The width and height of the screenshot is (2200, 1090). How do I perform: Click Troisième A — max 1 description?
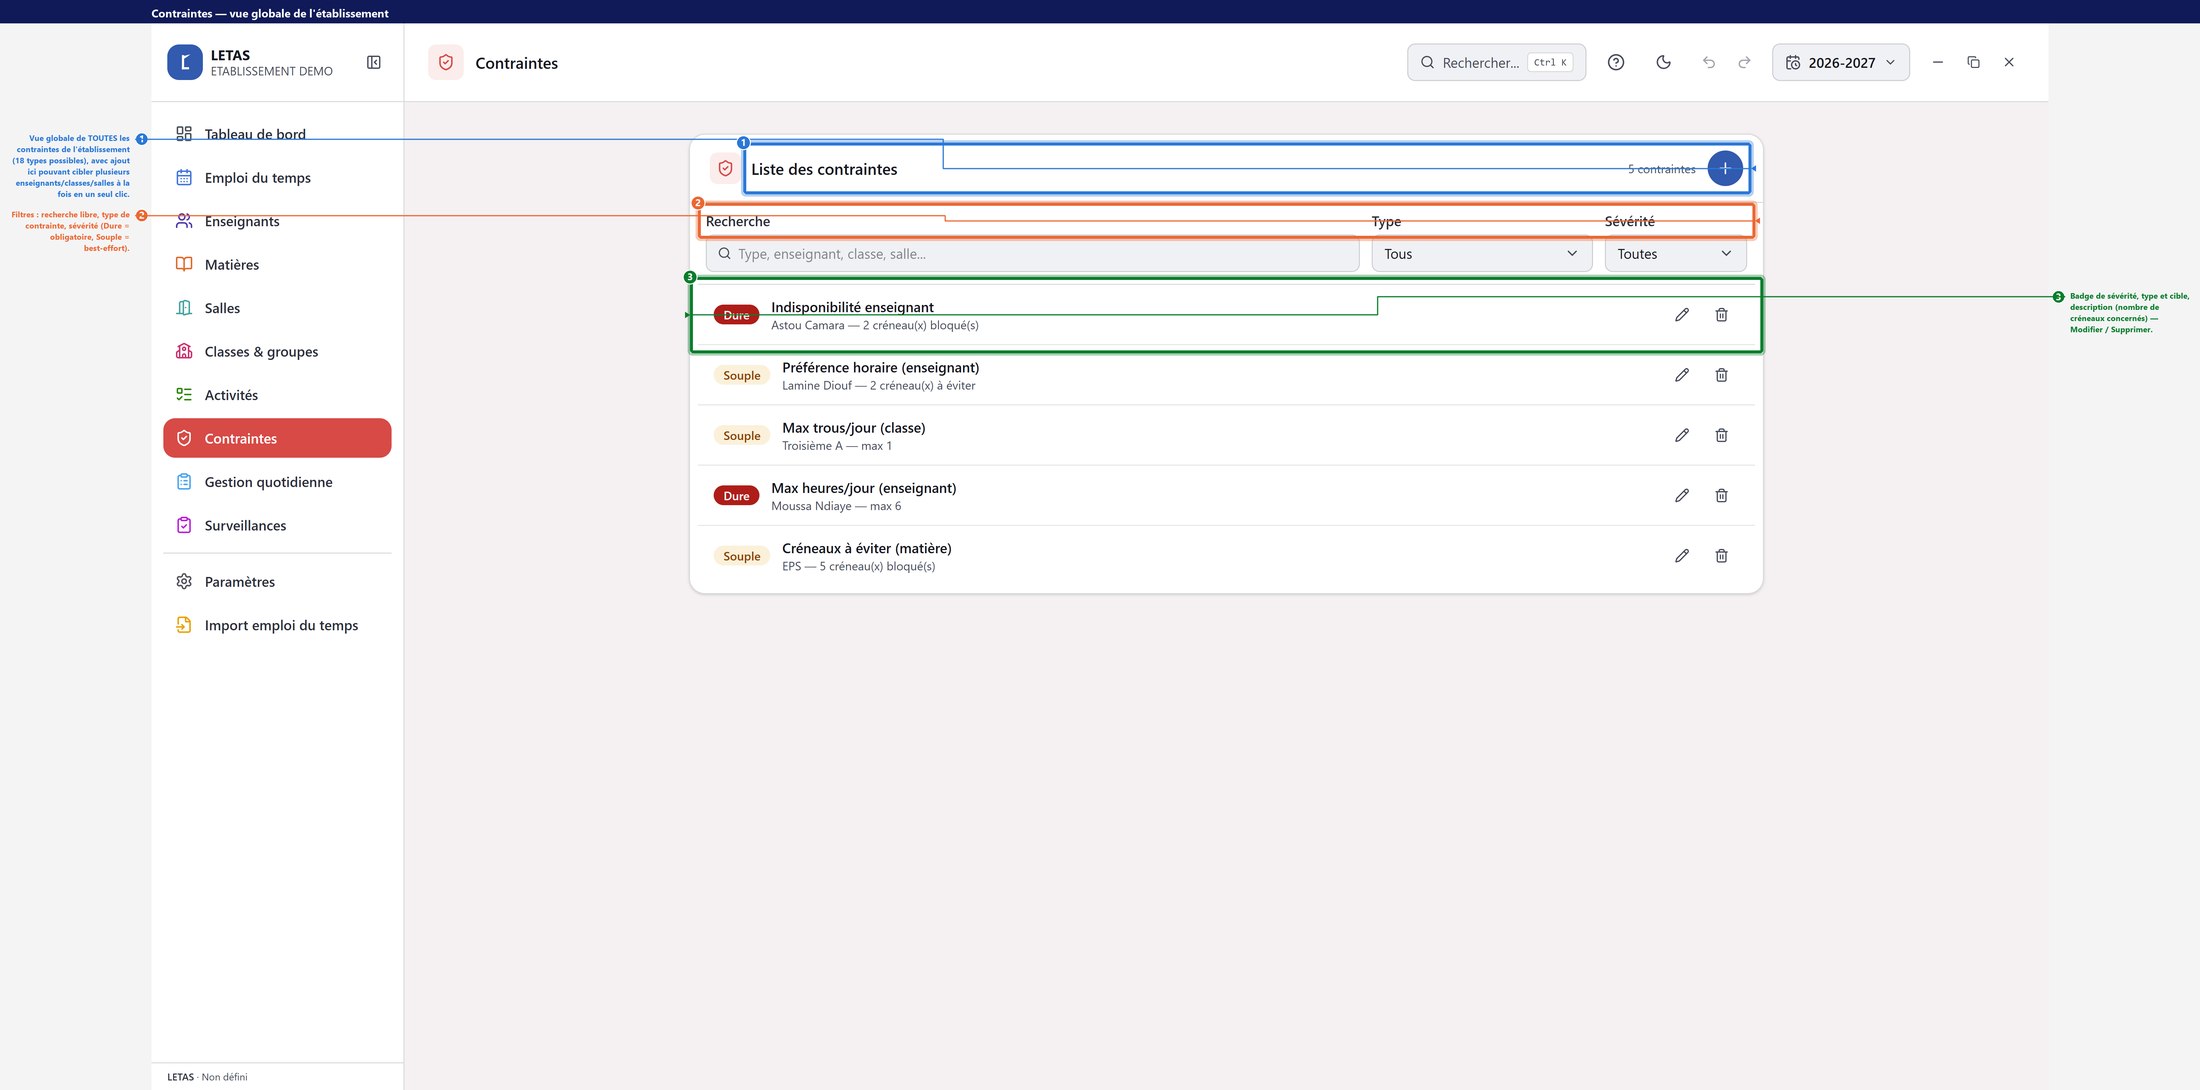coord(836,446)
